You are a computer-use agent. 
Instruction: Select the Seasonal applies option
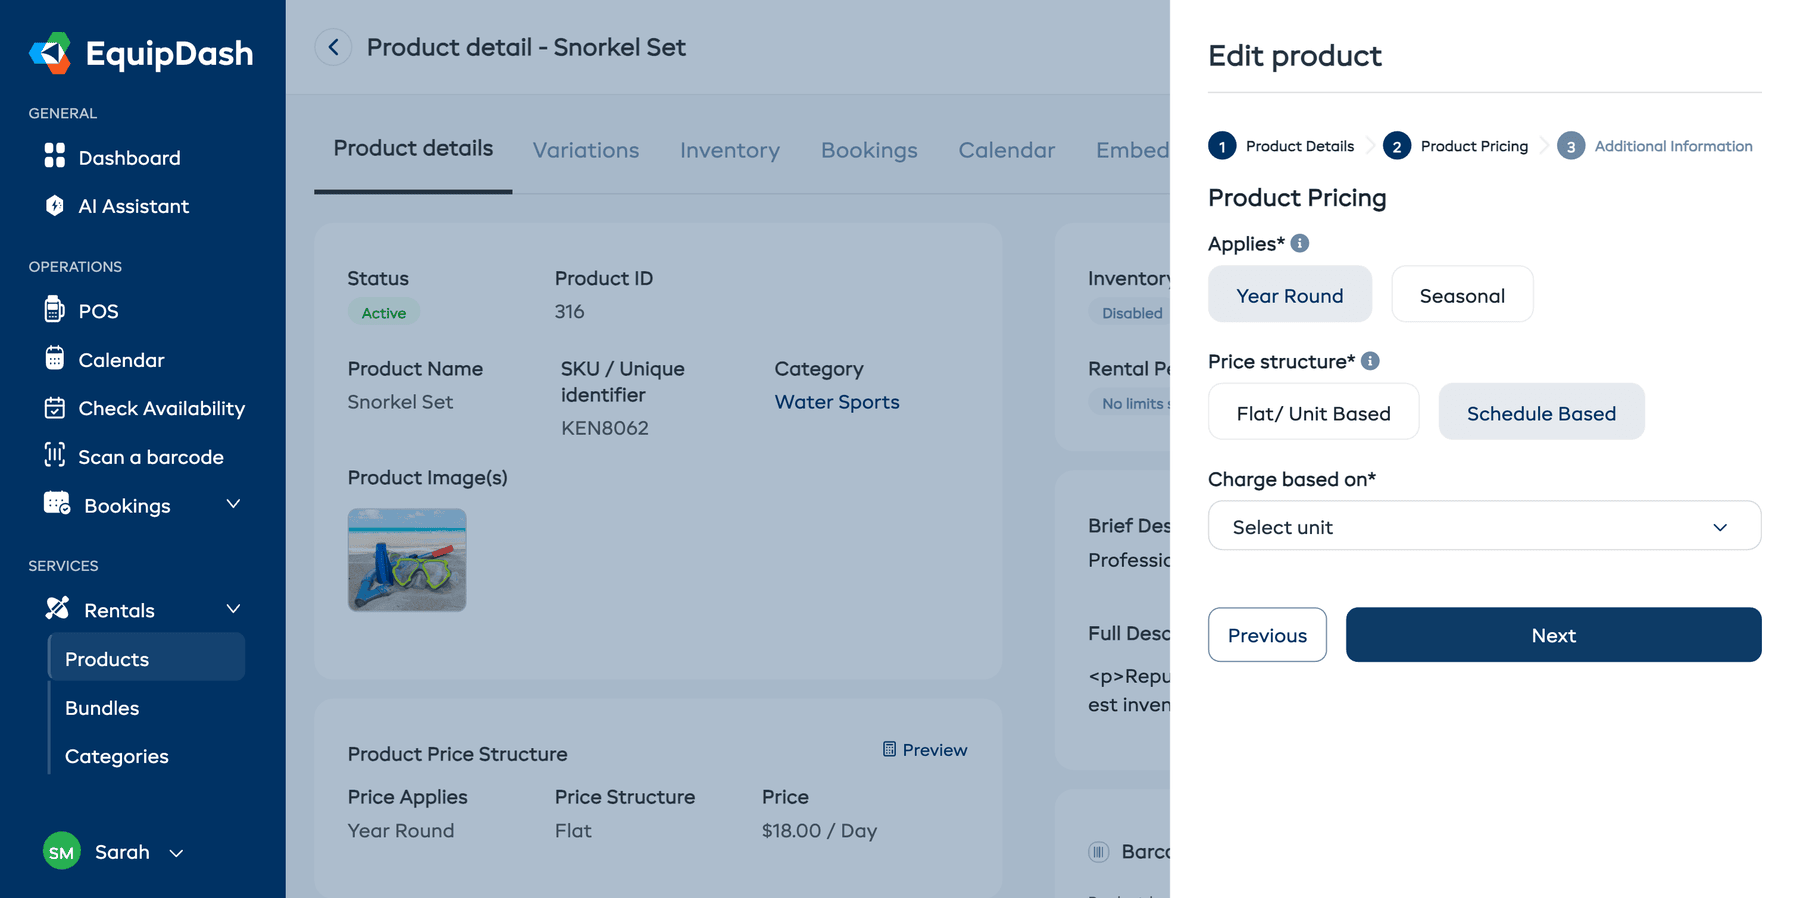click(1462, 294)
